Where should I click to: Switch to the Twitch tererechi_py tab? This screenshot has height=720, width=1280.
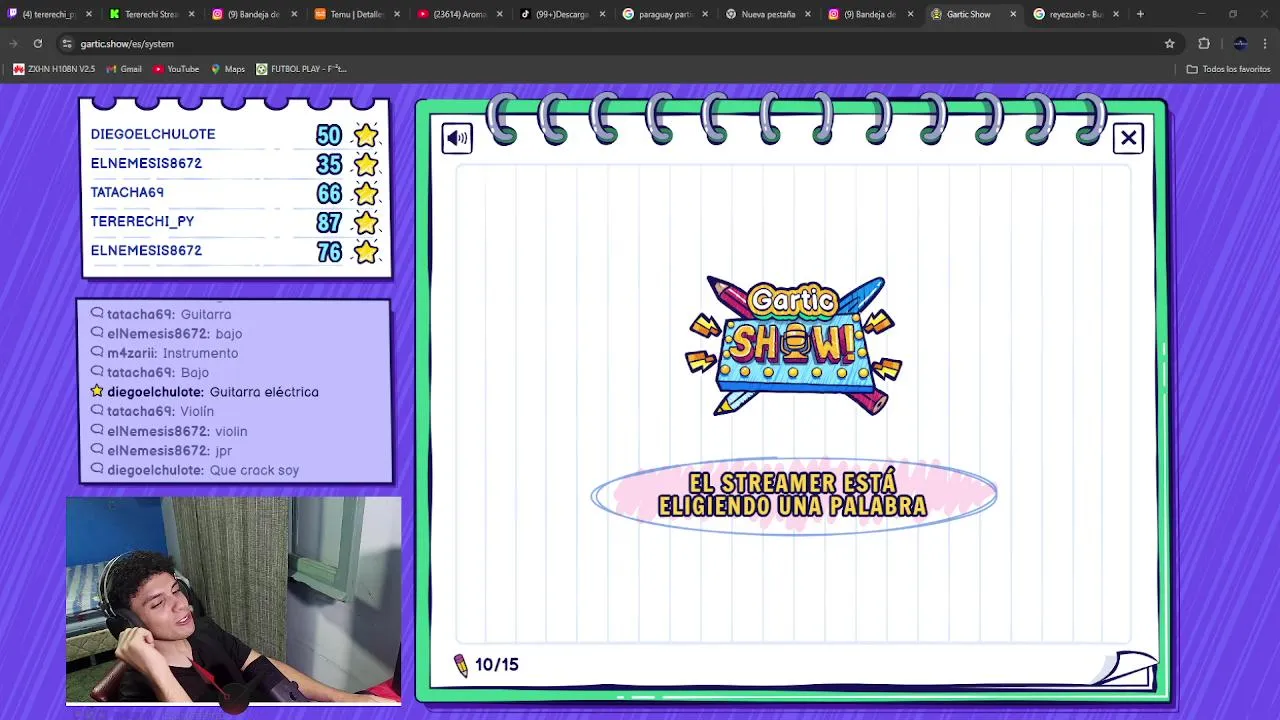(49, 14)
